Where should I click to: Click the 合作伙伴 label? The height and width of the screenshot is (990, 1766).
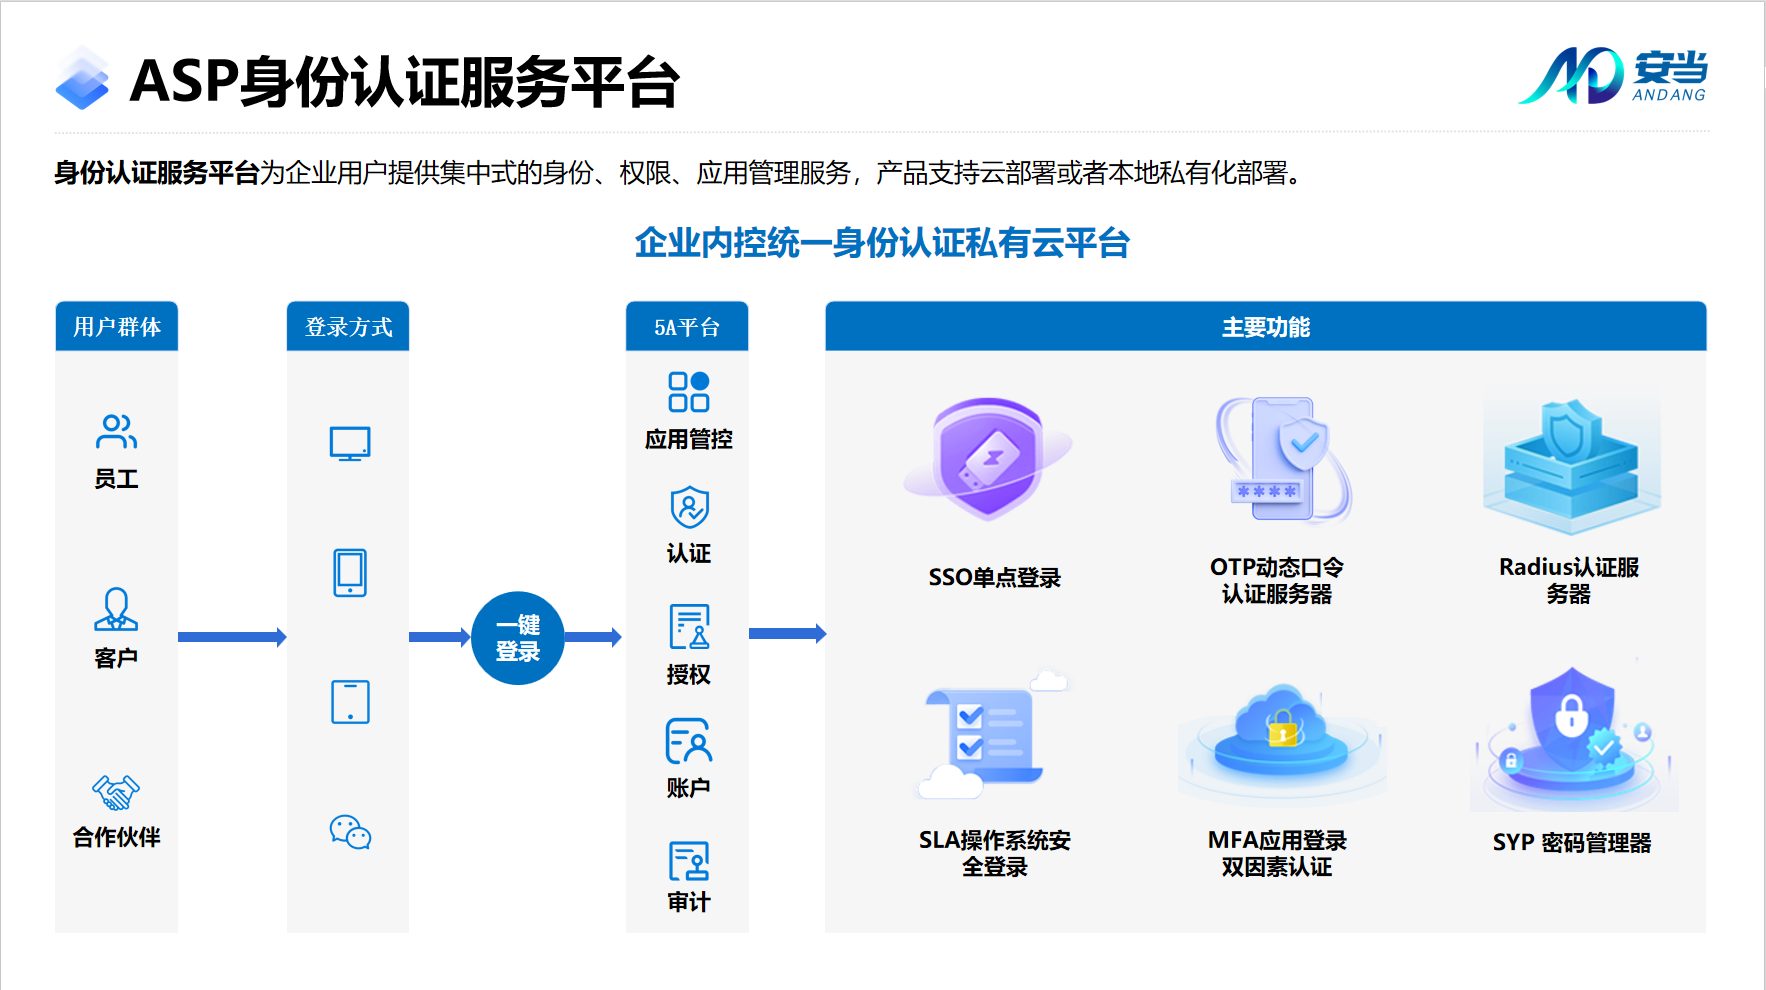(x=116, y=837)
